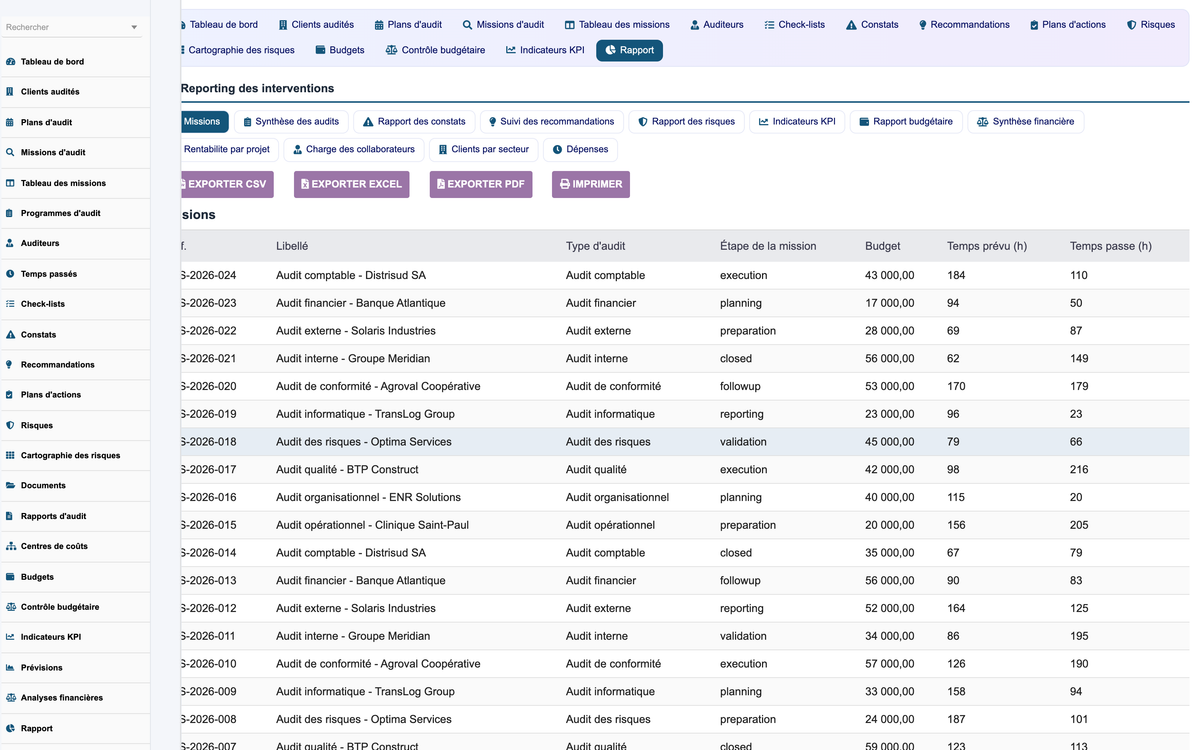Open Budgets in the sidebar
This screenshot has height=750, width=1200.
click(x=75, y=577)
